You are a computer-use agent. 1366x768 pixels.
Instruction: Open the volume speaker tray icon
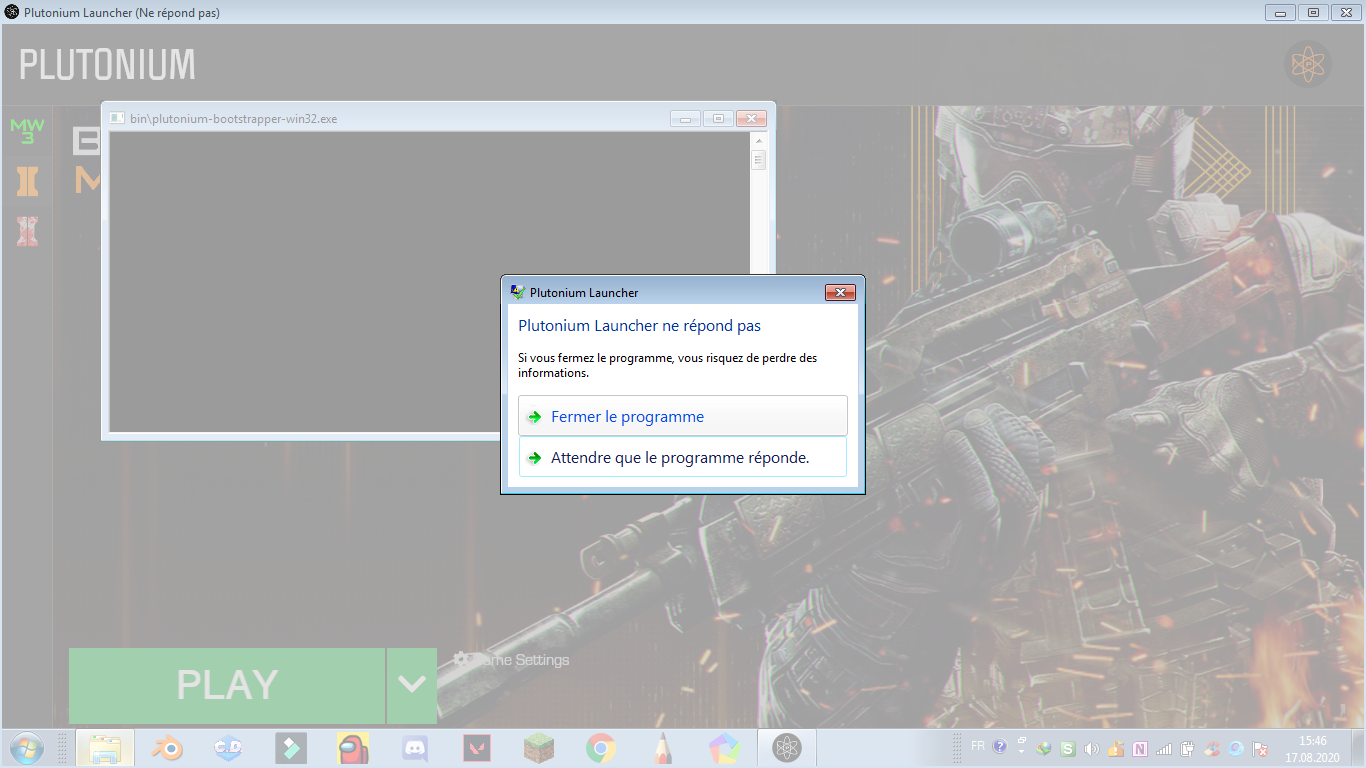[x=1091, y=748]
